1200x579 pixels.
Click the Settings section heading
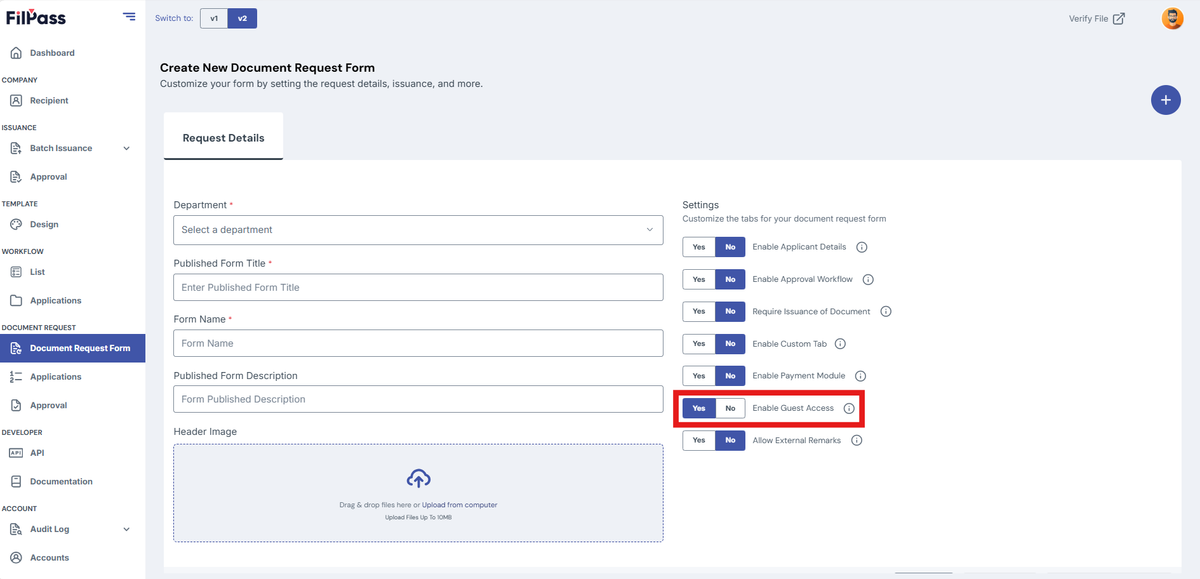[x=701, y=205]
